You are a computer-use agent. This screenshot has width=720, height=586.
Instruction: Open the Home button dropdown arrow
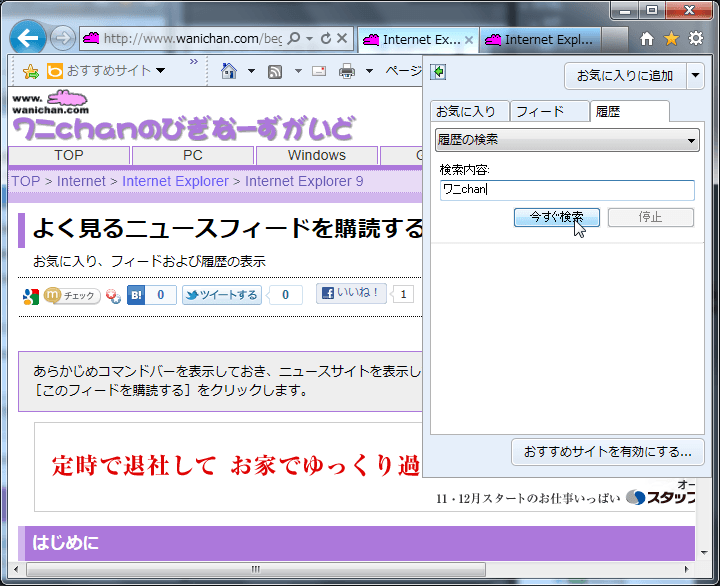click(x=251, y=71)
